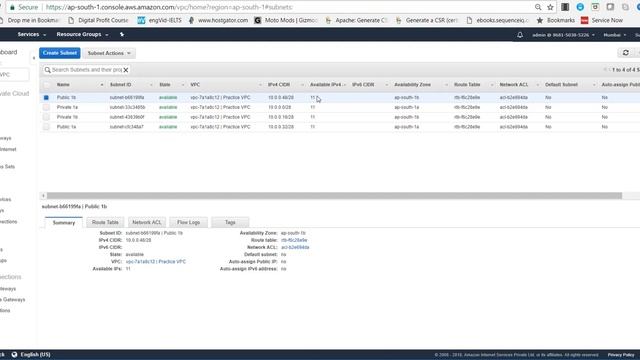Viewport: 640px width, 360px height.
Task: Click the left arrow of horizontal scrollbar
Action: pos(43,196)
